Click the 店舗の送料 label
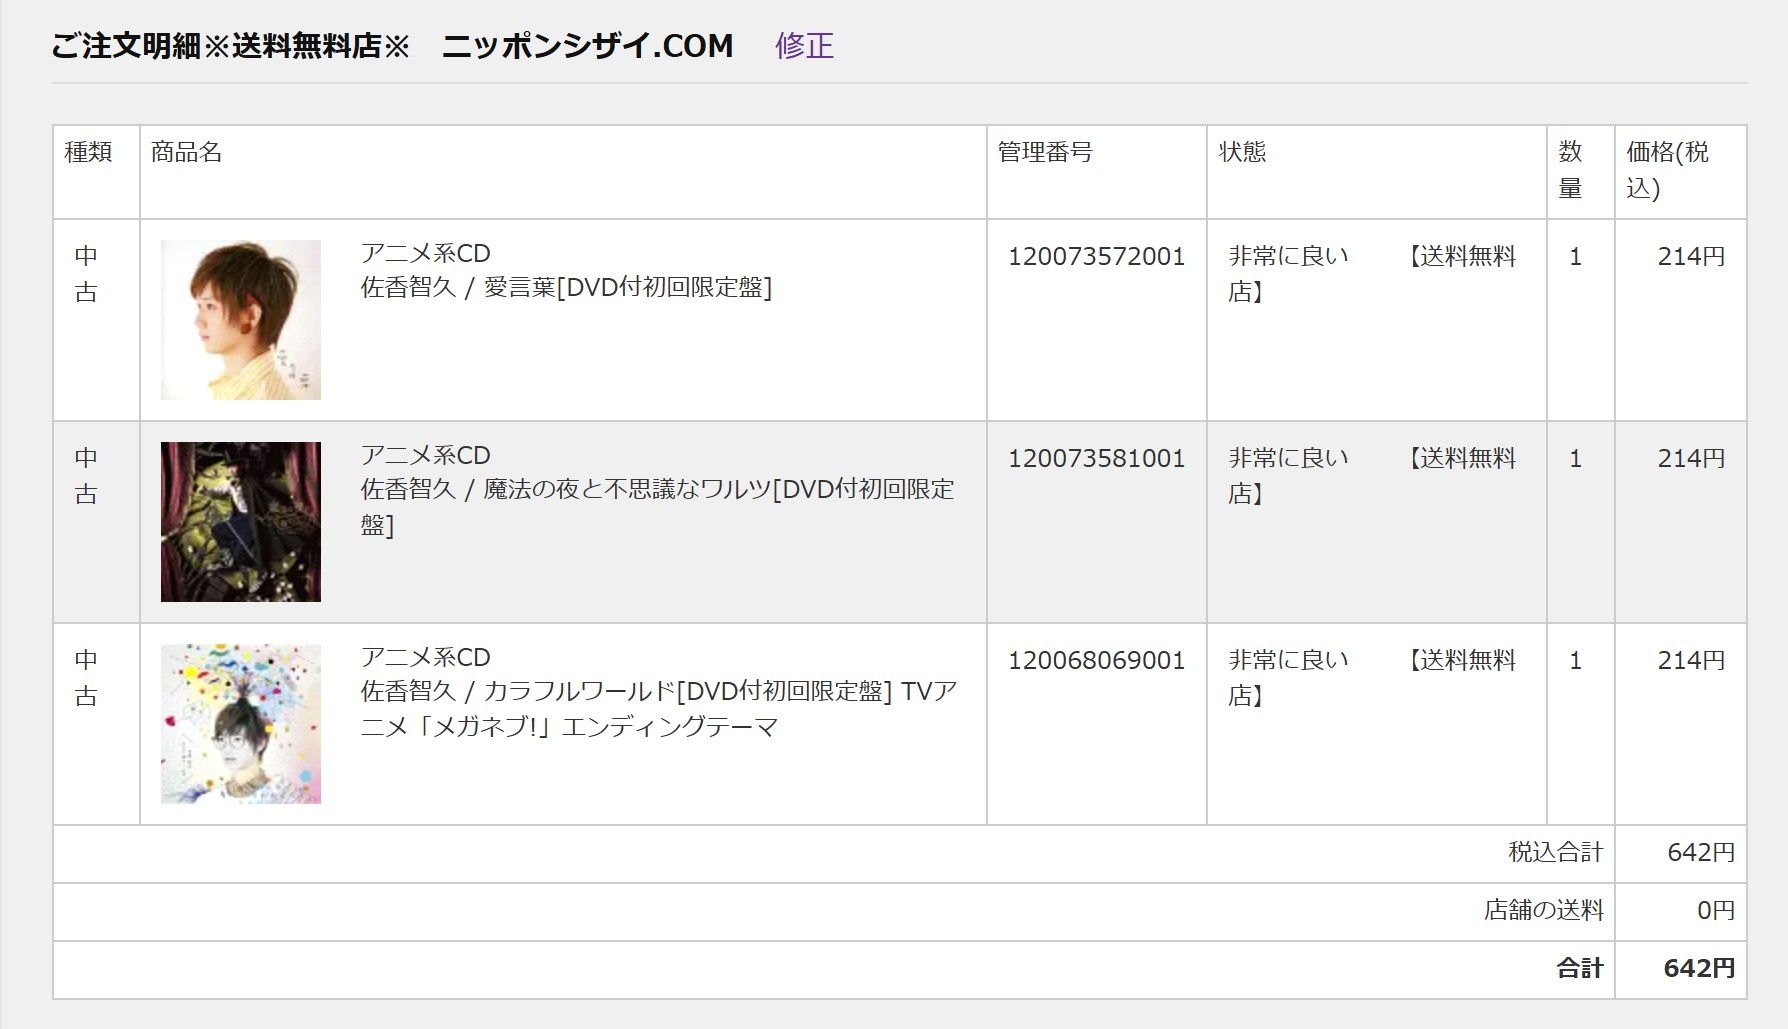This screenshot has width=1788, height=1029. tap(1544, 911)
